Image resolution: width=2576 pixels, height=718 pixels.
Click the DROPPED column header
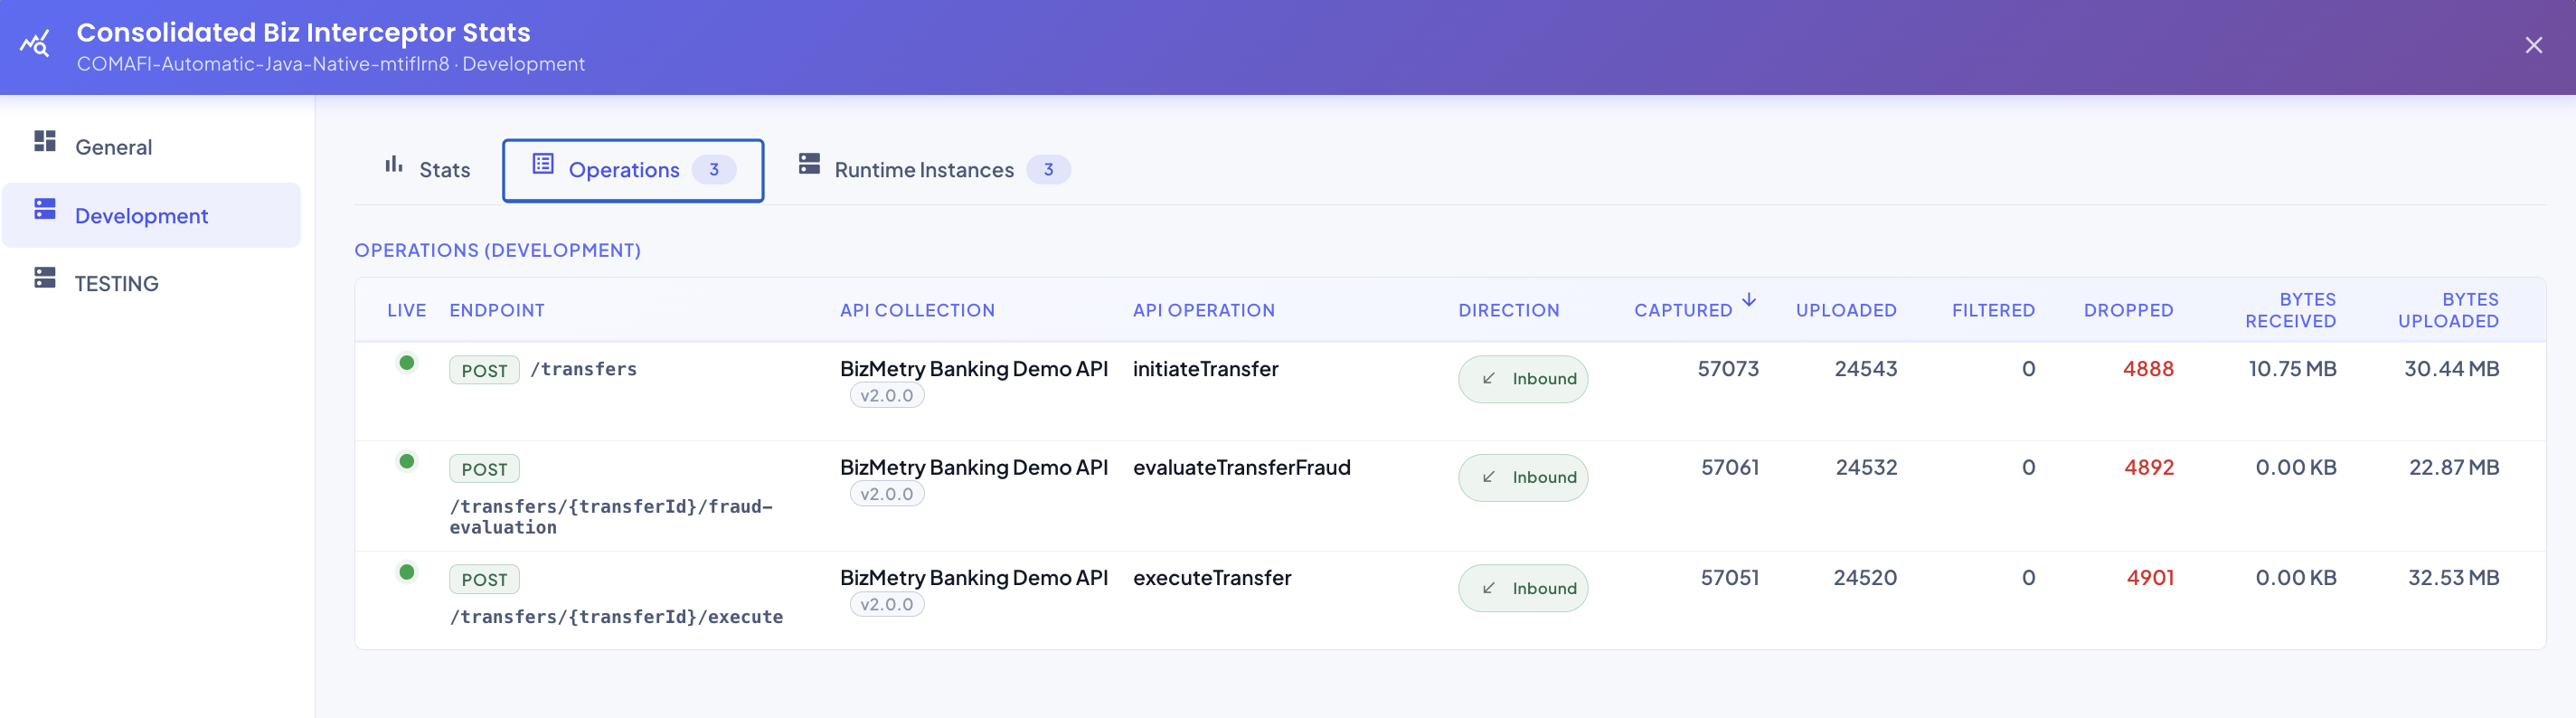click(x=2128, y=311)
